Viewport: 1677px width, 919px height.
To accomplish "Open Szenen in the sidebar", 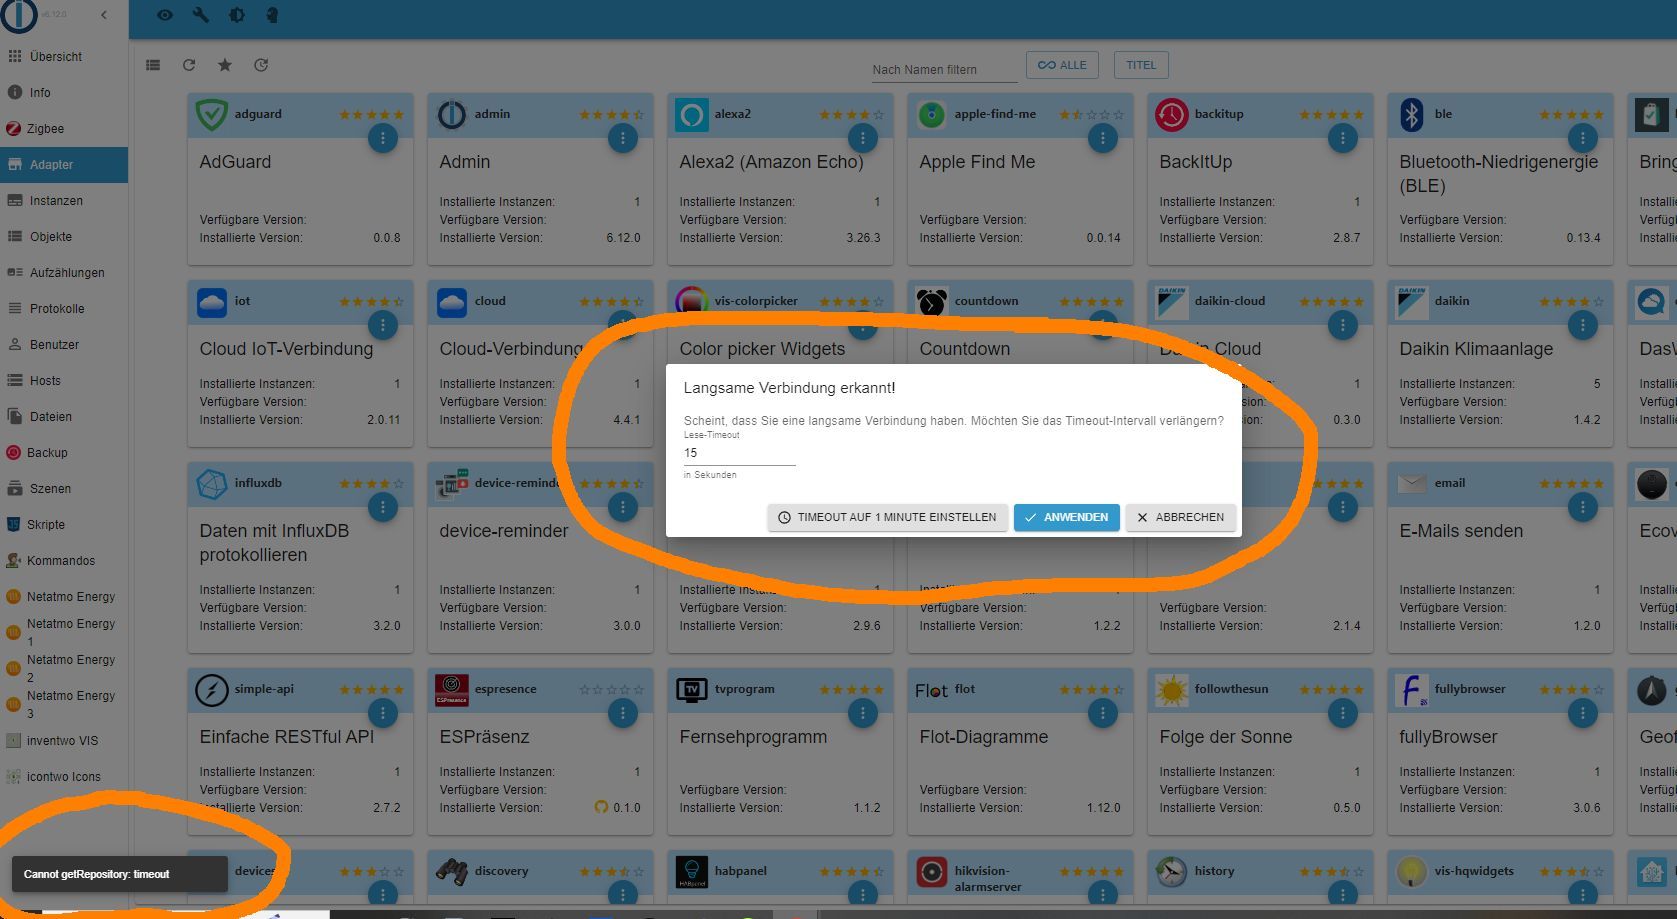I will pyautogui.click(x=64, y=489).
